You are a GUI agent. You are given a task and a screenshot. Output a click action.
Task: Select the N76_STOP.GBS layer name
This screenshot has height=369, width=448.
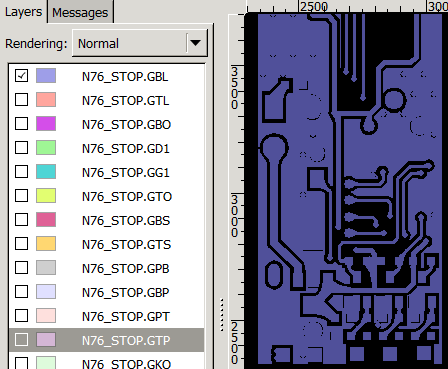(x=126, y=221)
